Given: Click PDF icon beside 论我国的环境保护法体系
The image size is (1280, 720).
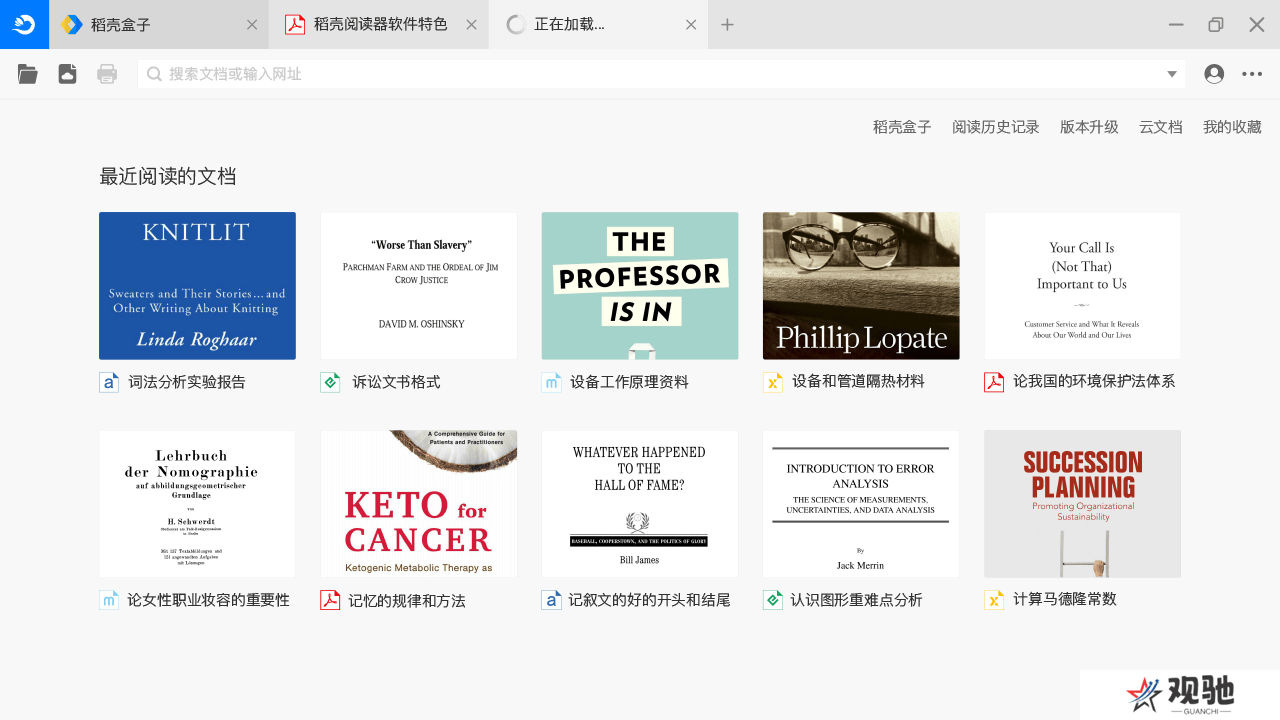Looking at the screenshot, I should [x=994, y=382].
